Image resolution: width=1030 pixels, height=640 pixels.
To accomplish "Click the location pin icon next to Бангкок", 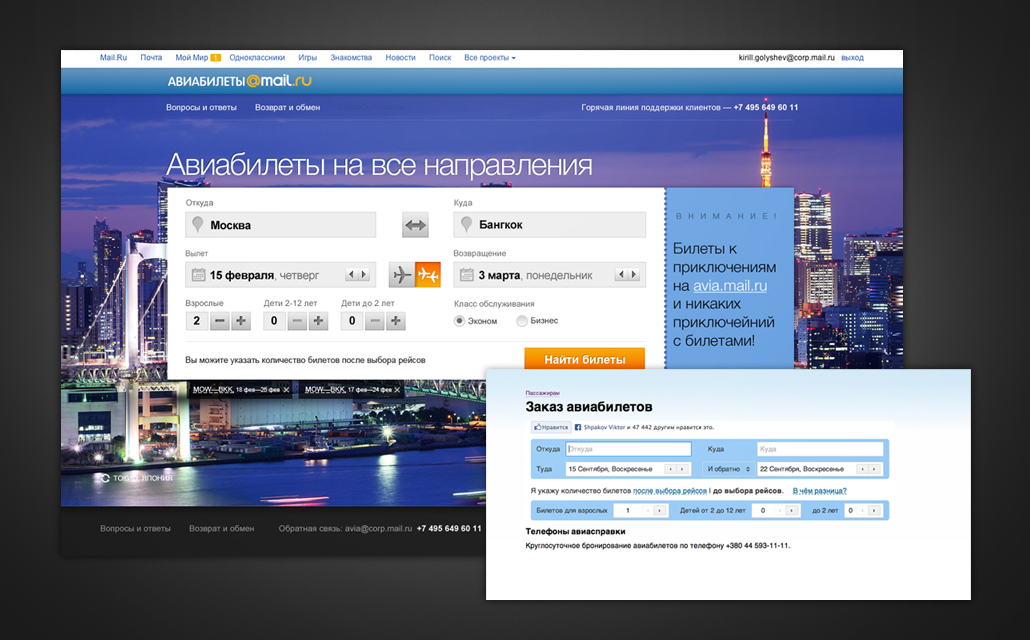I will coord(466,224).
